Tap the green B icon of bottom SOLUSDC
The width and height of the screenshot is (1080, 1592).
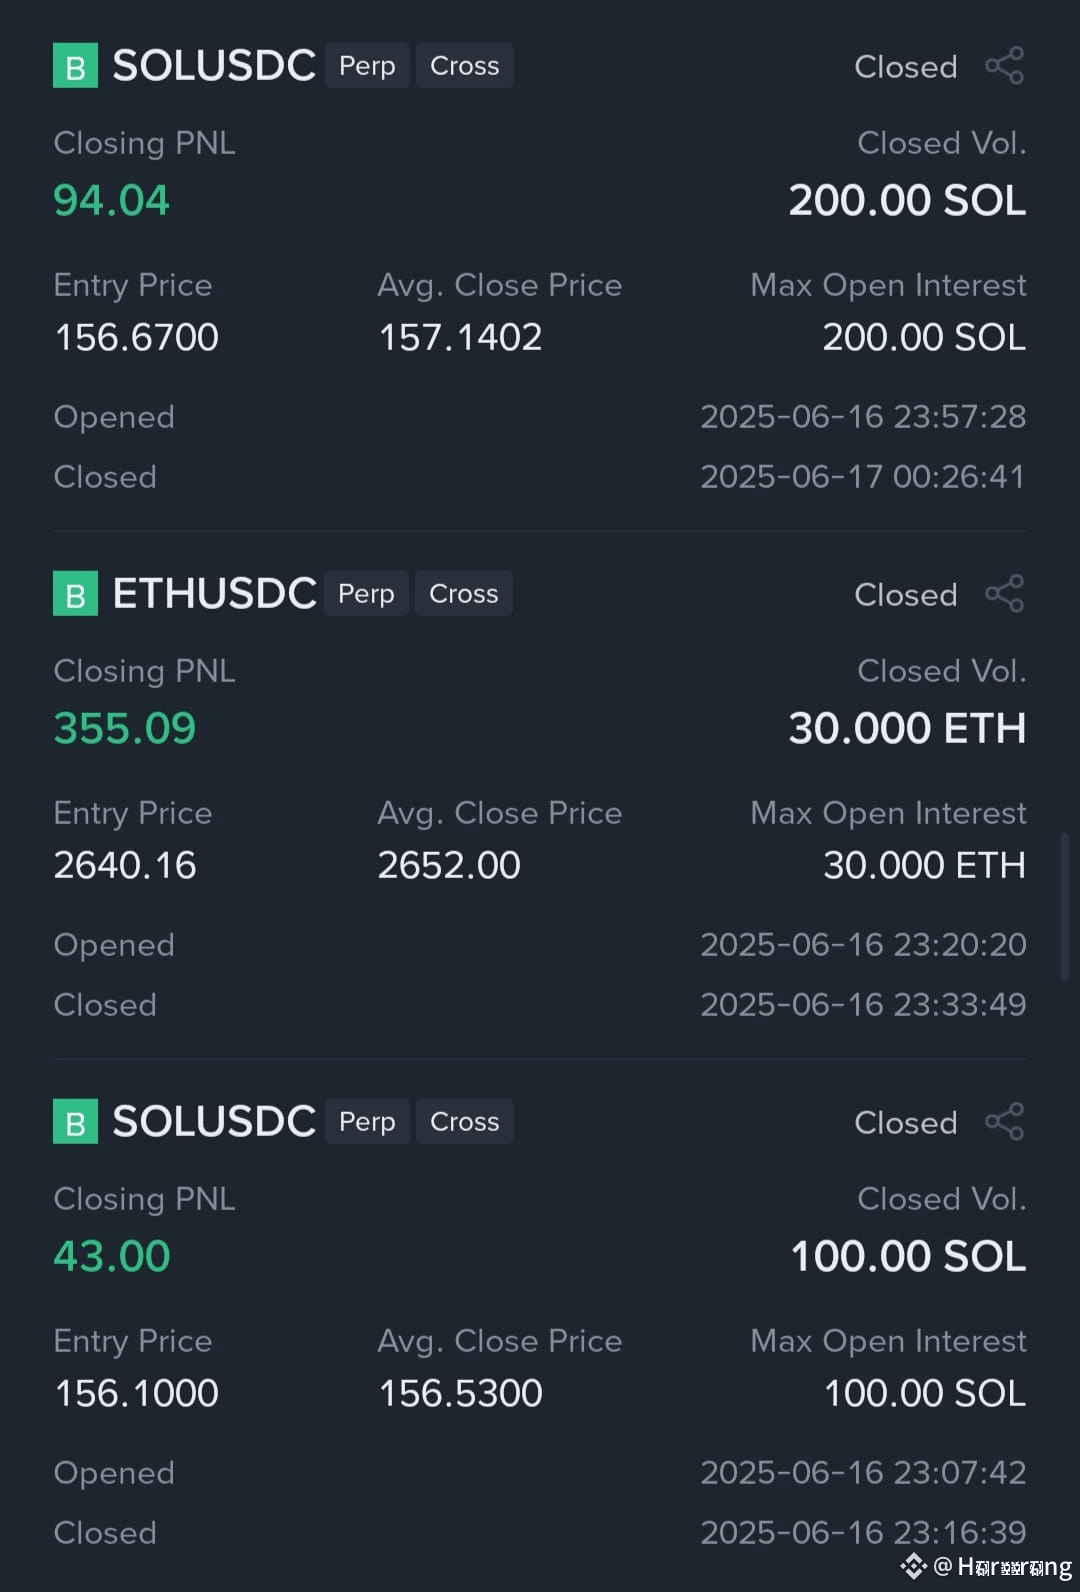pyautogui.click(x=75, y=1122)
